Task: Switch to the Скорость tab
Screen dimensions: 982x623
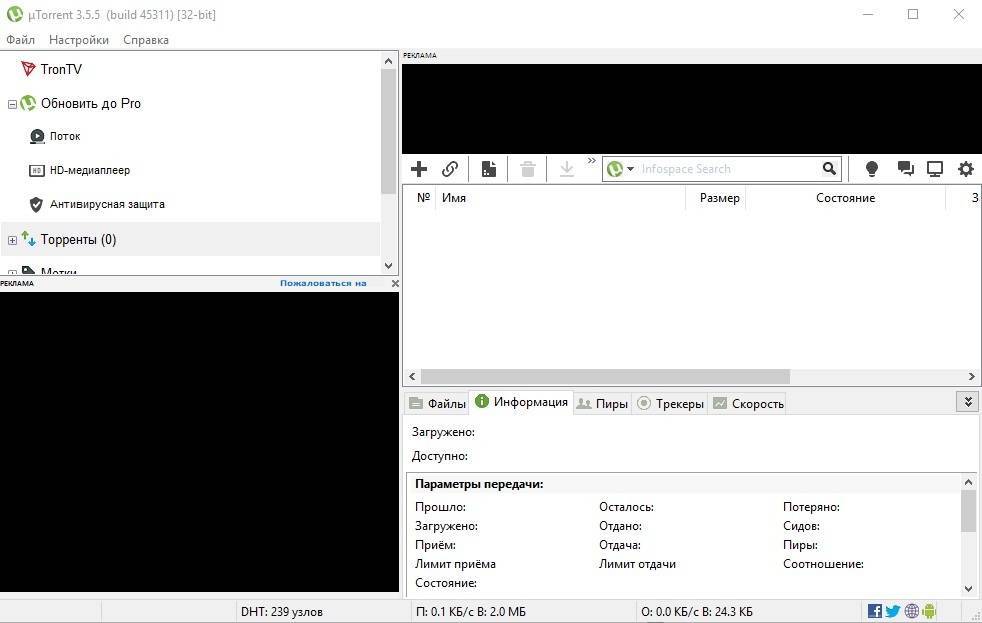Action: (x=748, y=404)
